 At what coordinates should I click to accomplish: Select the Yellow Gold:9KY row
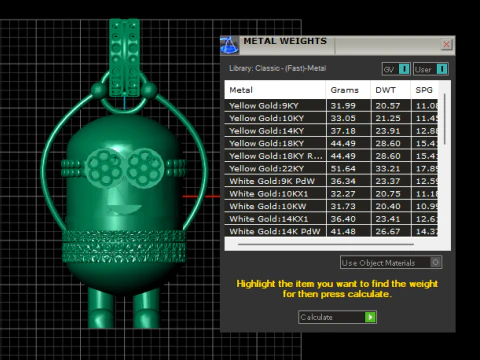click(x=331, y=106)
